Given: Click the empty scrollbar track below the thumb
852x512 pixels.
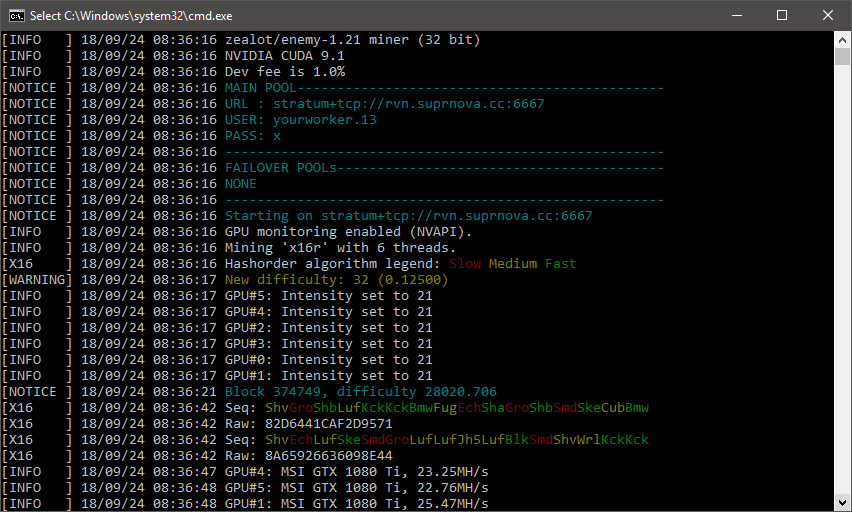Looking at the screenshot, I should pyautogui.click(x=843, y=300).
